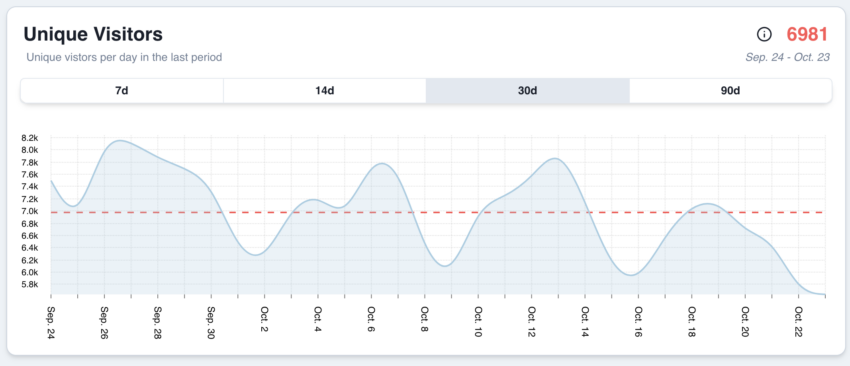The image size is (850, 366).
Task: Click the red dashed average line
Action: click(x=438, y=212)
